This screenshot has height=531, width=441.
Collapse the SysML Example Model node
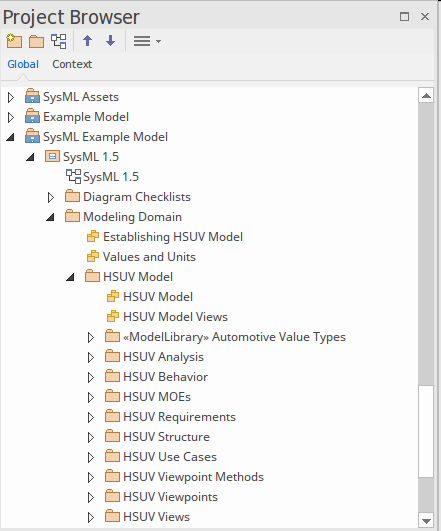[x=11, y=137]
